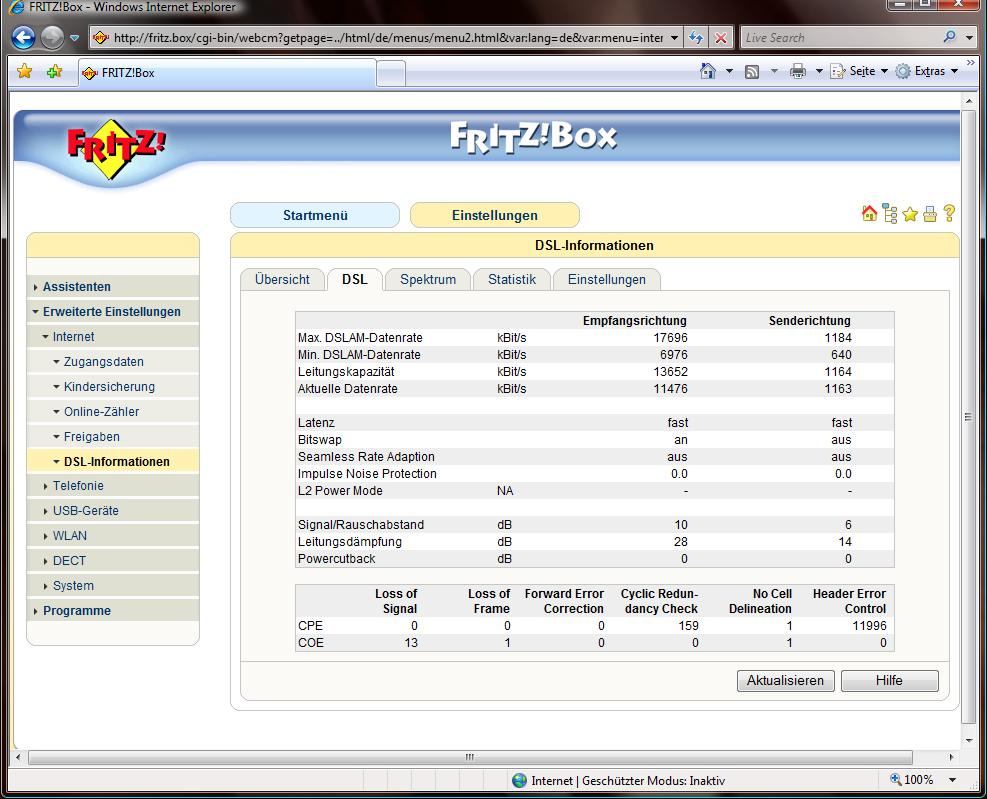The width and height of the screenshot is (987, 799).
Task: Expand Assistenten in the sidebar
Action: click(113, 286)
